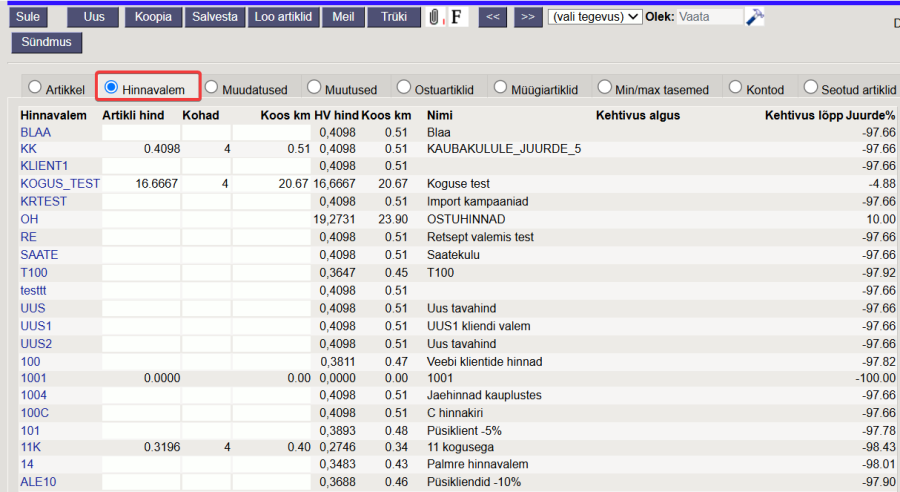Click Kohad field in KK row
This screenshot has width=900, height=492.
pyautogui.click(x=207, y=149)
